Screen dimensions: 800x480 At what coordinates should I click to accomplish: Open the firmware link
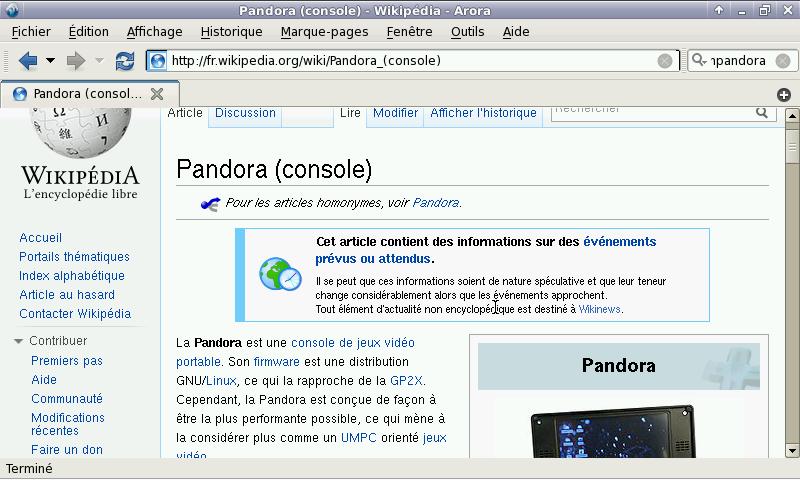click(x=277, y=362)
